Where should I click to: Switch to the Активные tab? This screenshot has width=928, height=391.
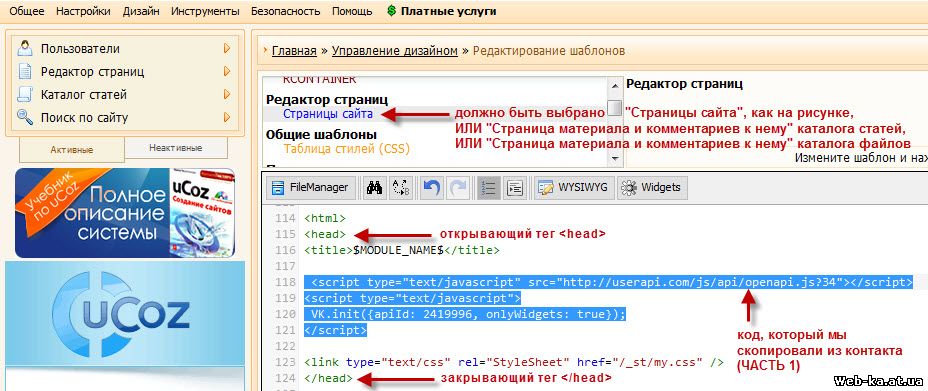tap(72, 150)
